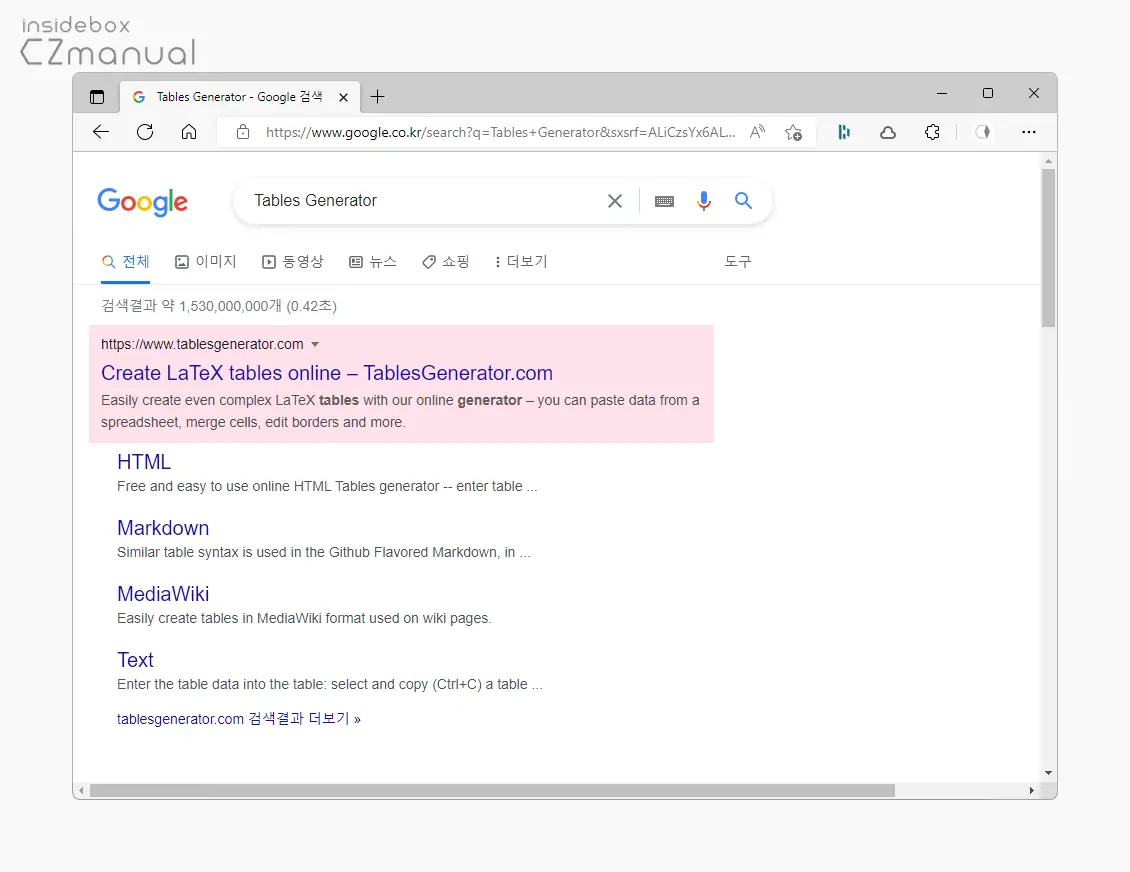Go back with the back arrow
The image size is (1130, 872).
[x=101, y=132]
